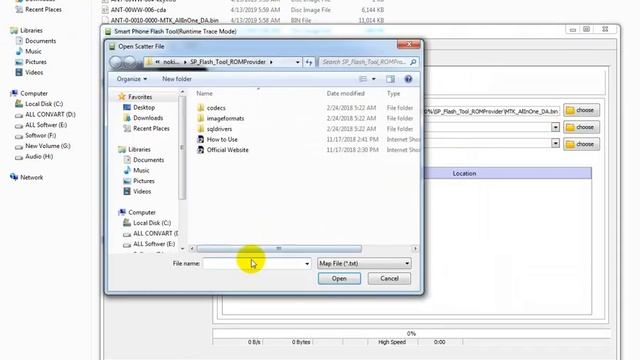Image resolution: width=640 pixels, height=360 pixels.
Task: Expand the address bar history dropdown
Action: 297,62
